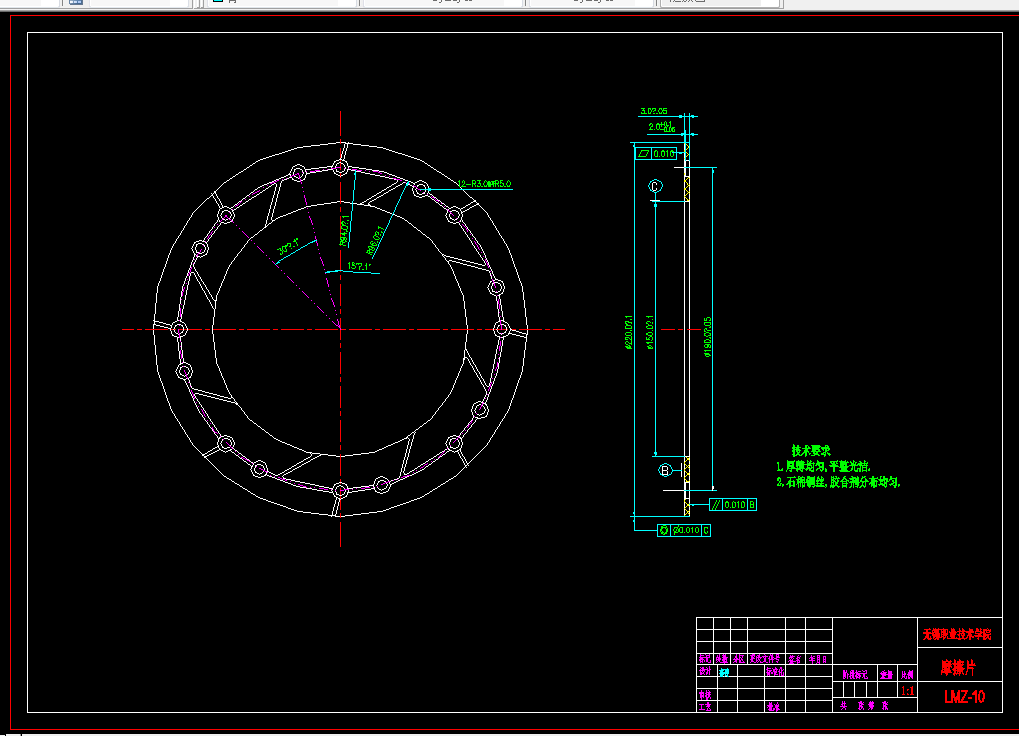Viewport: 1019px width, 736px height.
Task: Click the 阶段标记 header cell
Action: [x=855, y=675]
